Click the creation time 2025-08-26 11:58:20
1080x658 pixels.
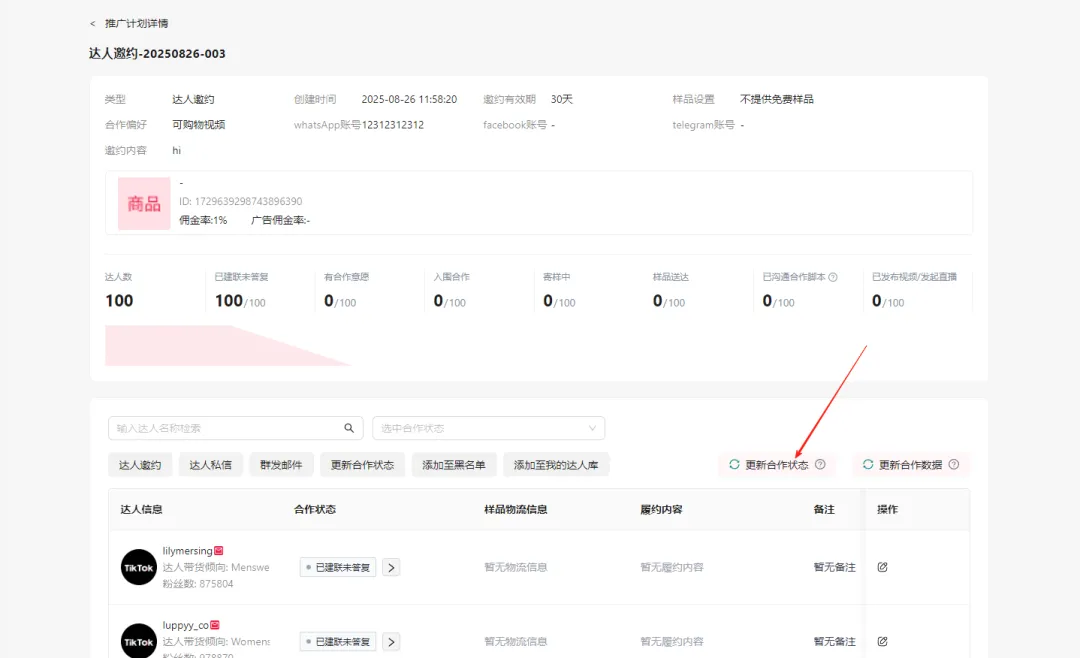click(409, 99)
